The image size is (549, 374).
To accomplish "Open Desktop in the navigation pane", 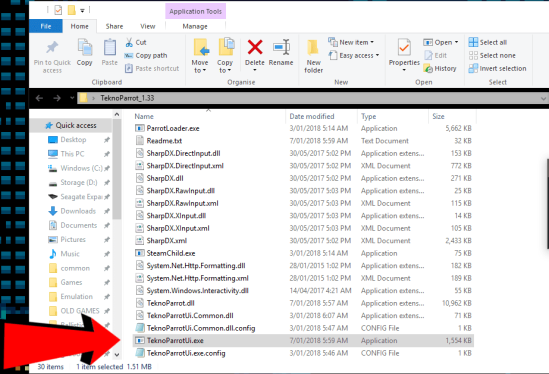I will coord(73,140).
